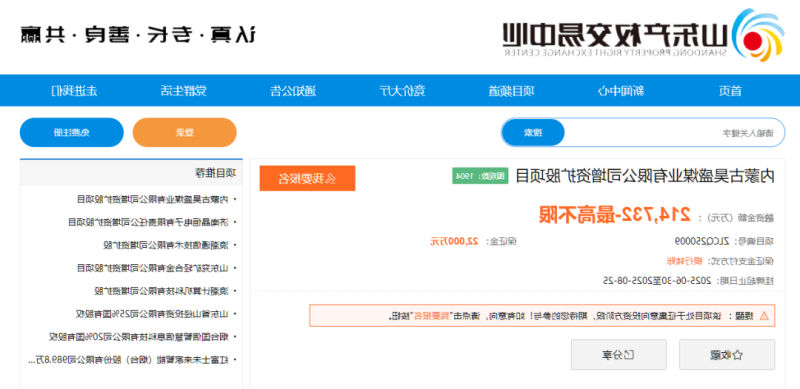Open recommended item 浪潮计算机科技有限公司增资扩股

tap(161, 291)
